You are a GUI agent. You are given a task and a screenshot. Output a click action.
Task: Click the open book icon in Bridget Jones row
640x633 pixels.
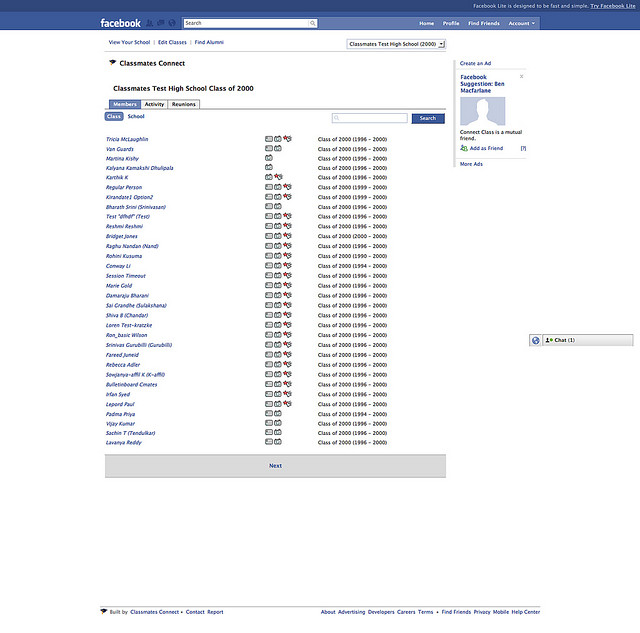tap(278, 236)
